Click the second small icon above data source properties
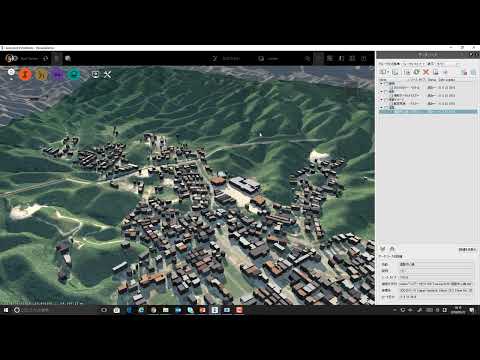This screenshot has width=480, height=360. click(x=392, y=249)
